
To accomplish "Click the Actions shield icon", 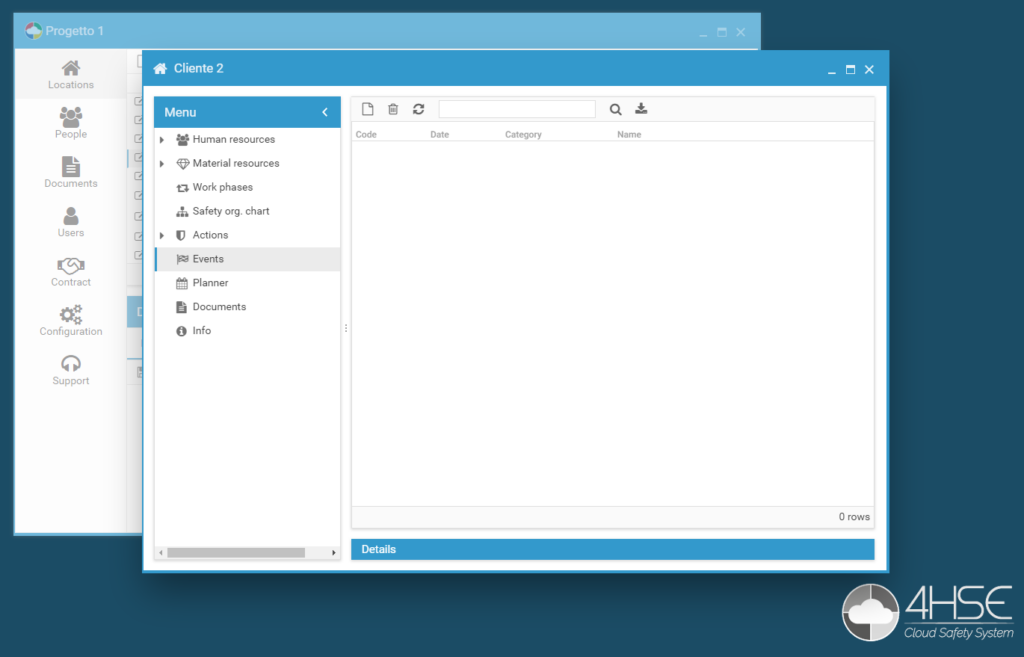I will tap(181, 235).
